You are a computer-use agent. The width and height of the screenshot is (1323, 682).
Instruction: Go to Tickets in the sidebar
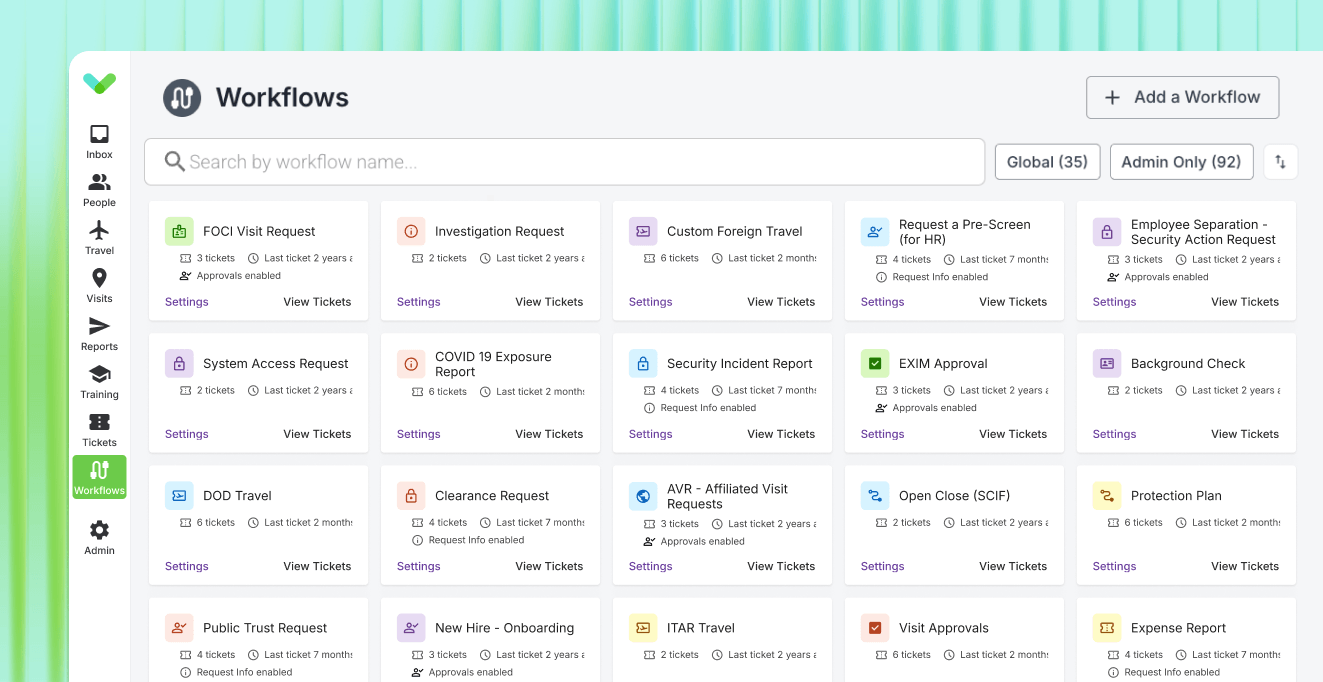99,429
